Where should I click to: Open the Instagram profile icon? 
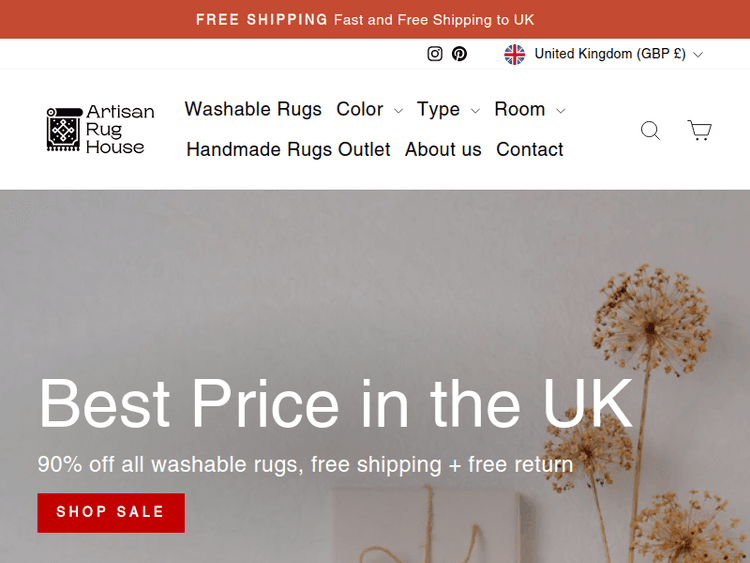click(x=434, y=54)
